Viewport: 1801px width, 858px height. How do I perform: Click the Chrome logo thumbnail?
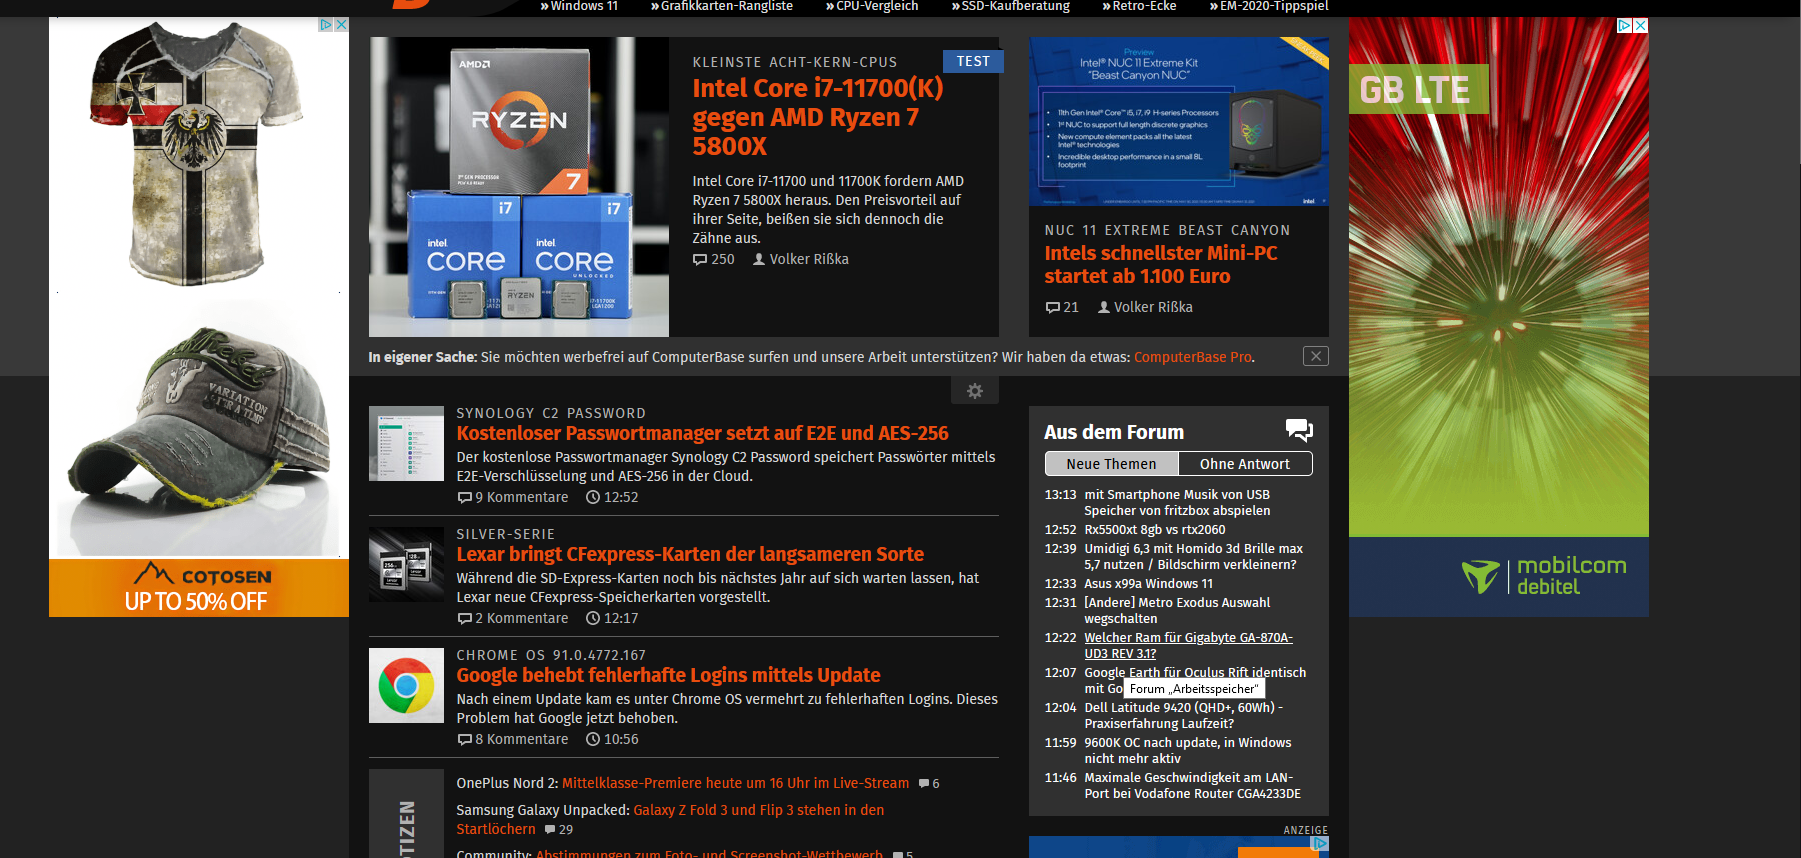tap(406, 685)
